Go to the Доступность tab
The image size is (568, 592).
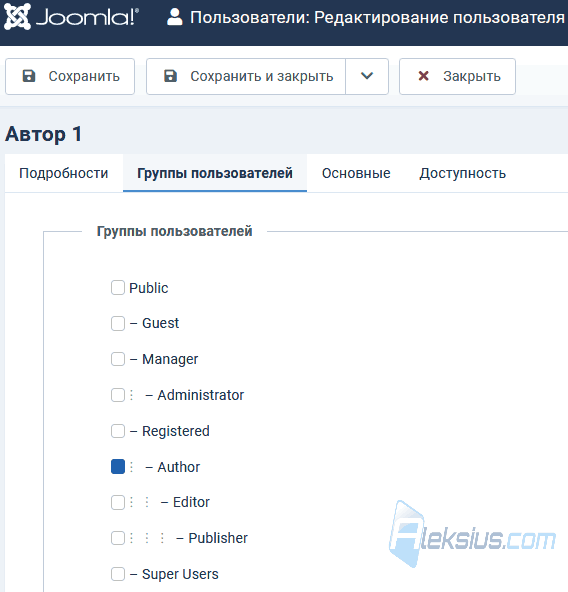463,173
